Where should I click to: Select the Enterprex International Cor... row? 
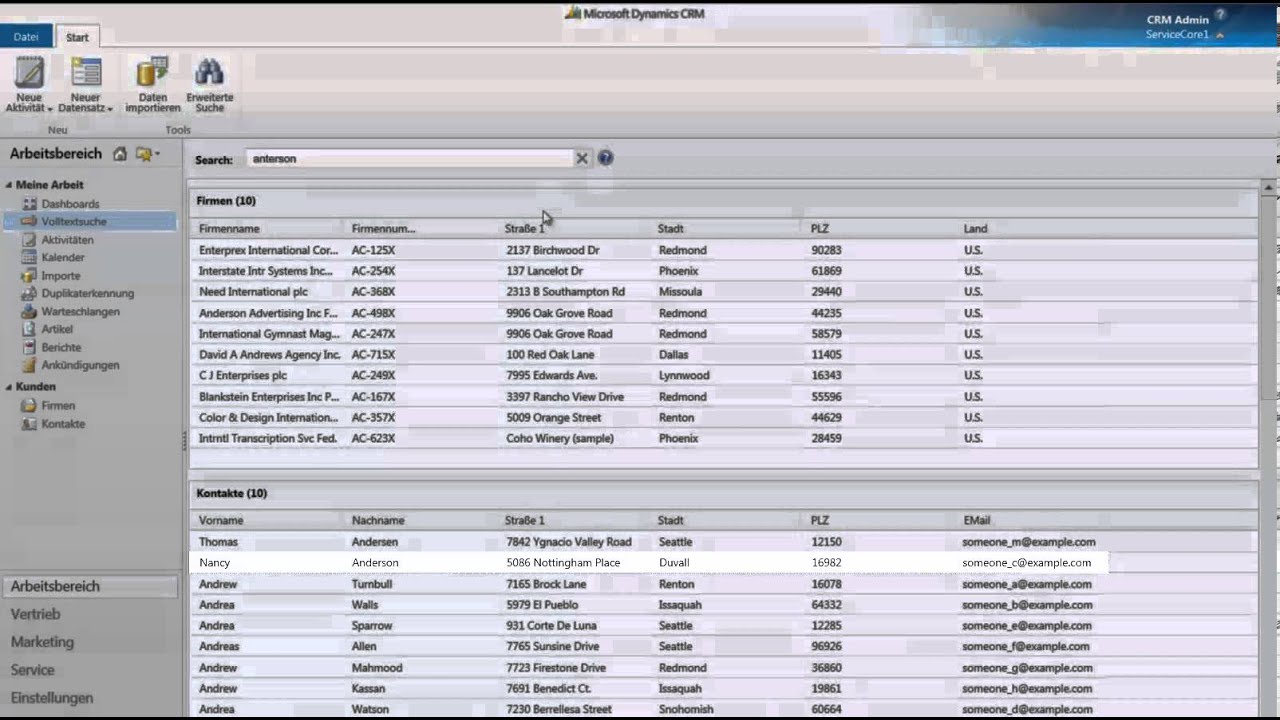pos(724,250)
